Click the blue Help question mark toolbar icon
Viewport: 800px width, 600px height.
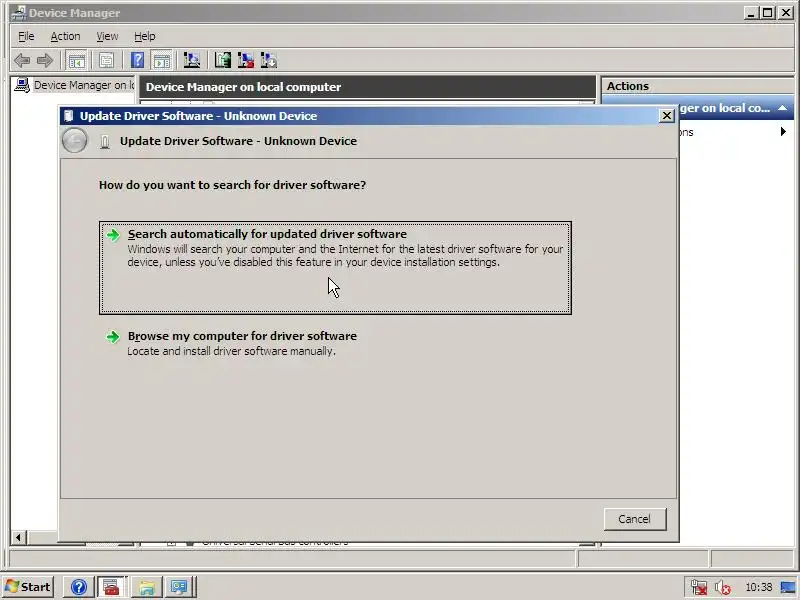pos(137,61)
